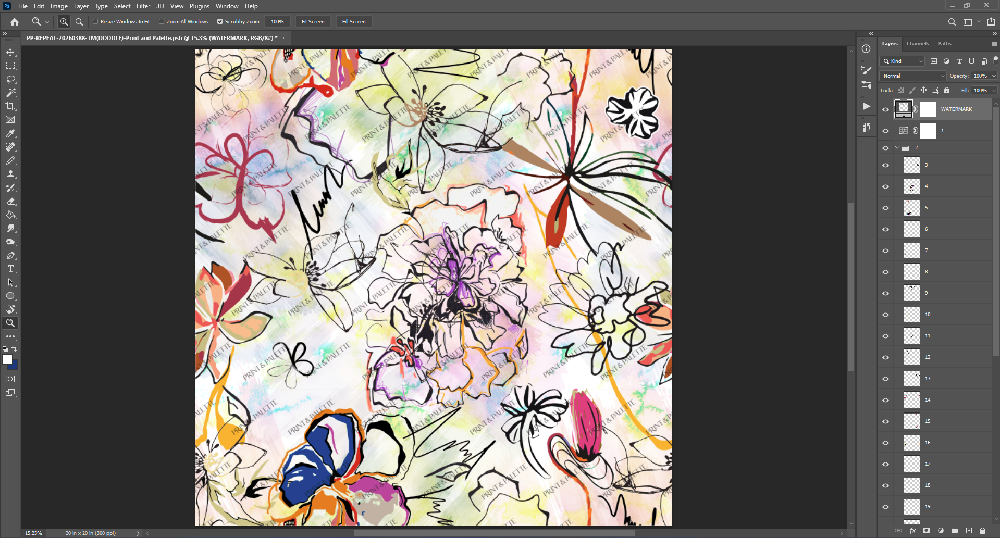The image size is (1000, 538).
Task: Open Zoom tool preset picker arrow
Action: [47, 22]
